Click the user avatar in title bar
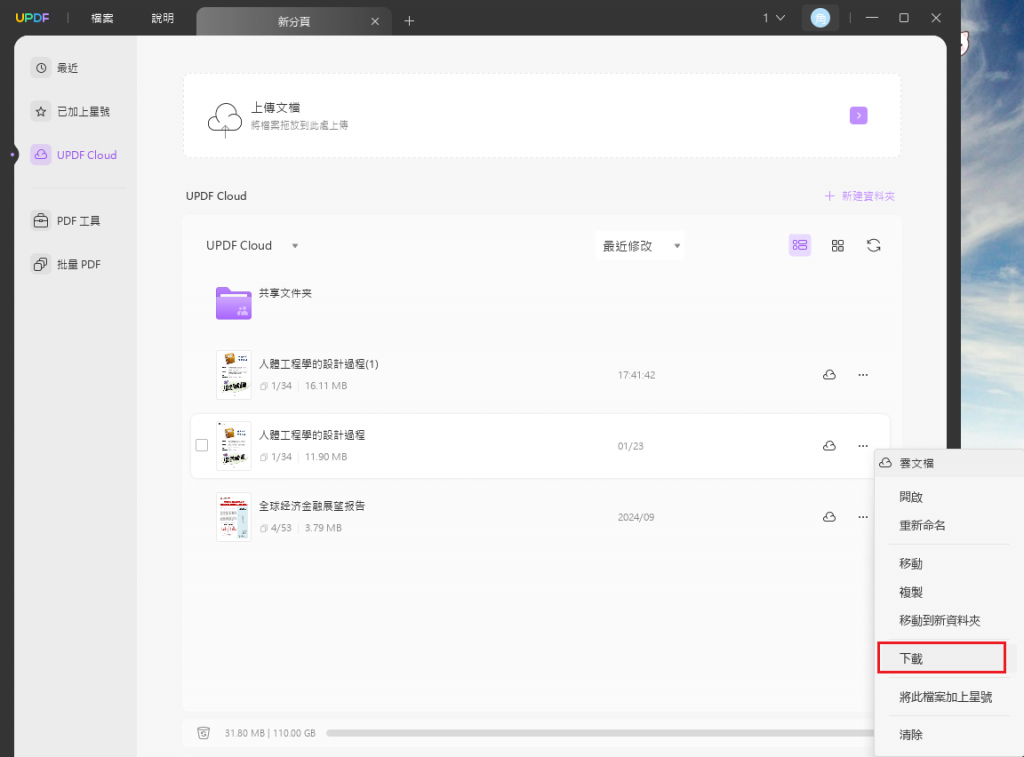Screen dimensions: 1024x757 click(820, 18)
